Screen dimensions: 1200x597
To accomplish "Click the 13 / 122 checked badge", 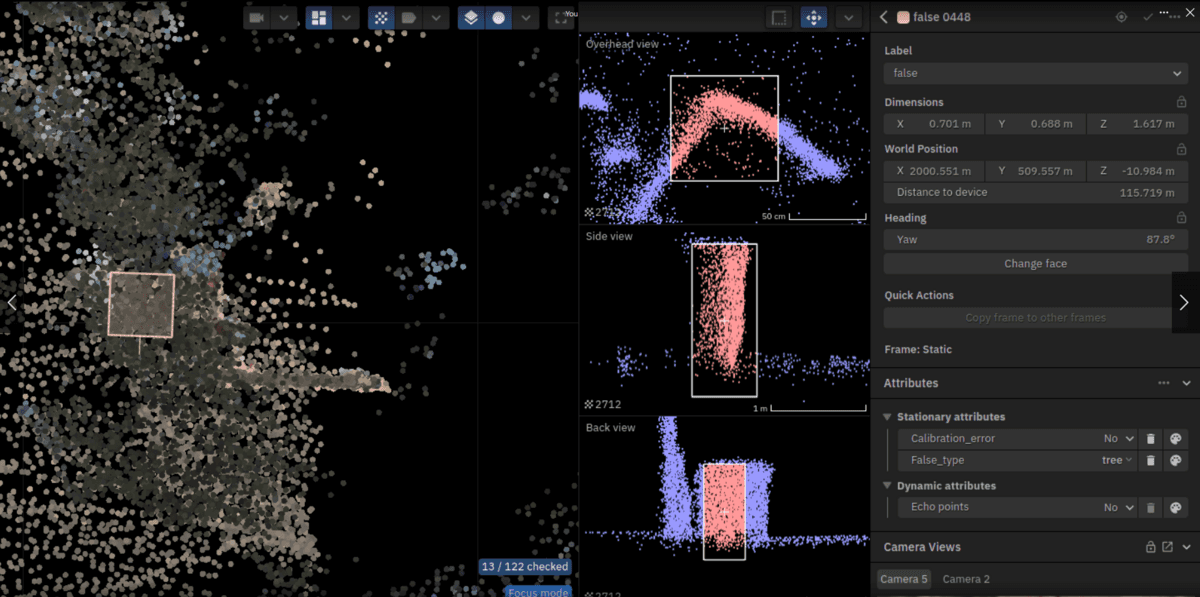I will tap(524, 567).
